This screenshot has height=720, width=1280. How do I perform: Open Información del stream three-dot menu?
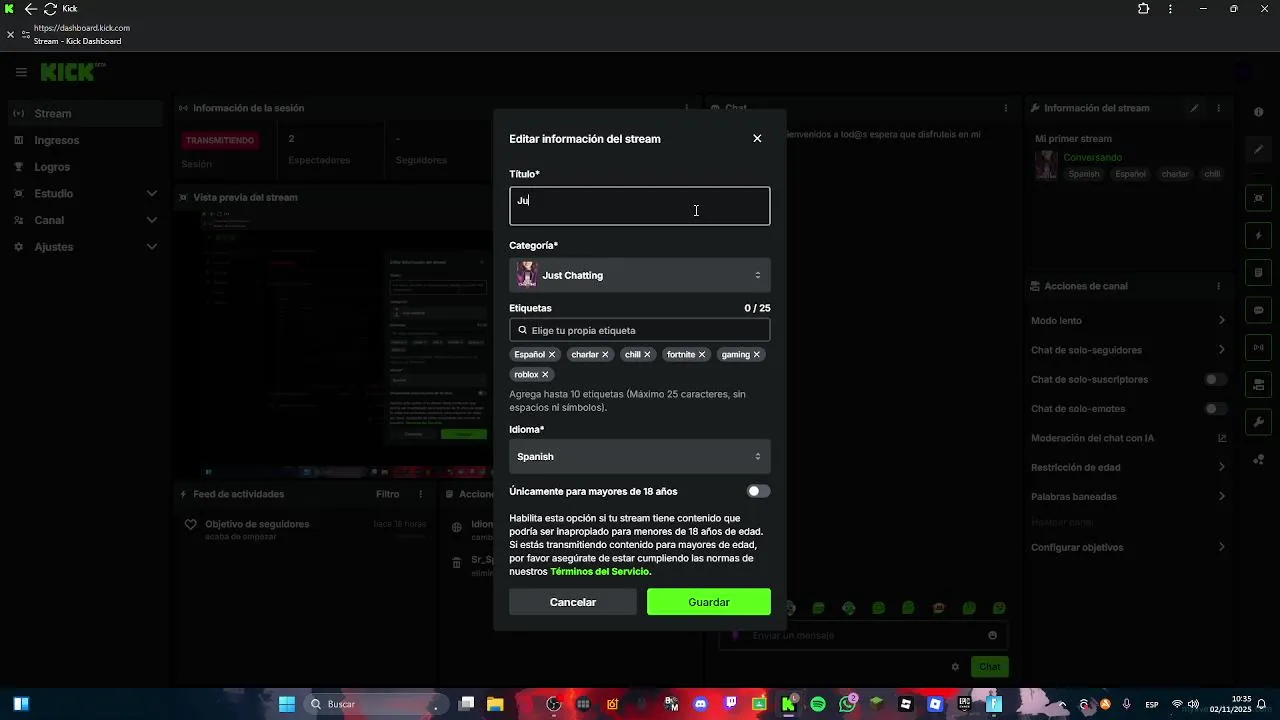(1218, 108)
